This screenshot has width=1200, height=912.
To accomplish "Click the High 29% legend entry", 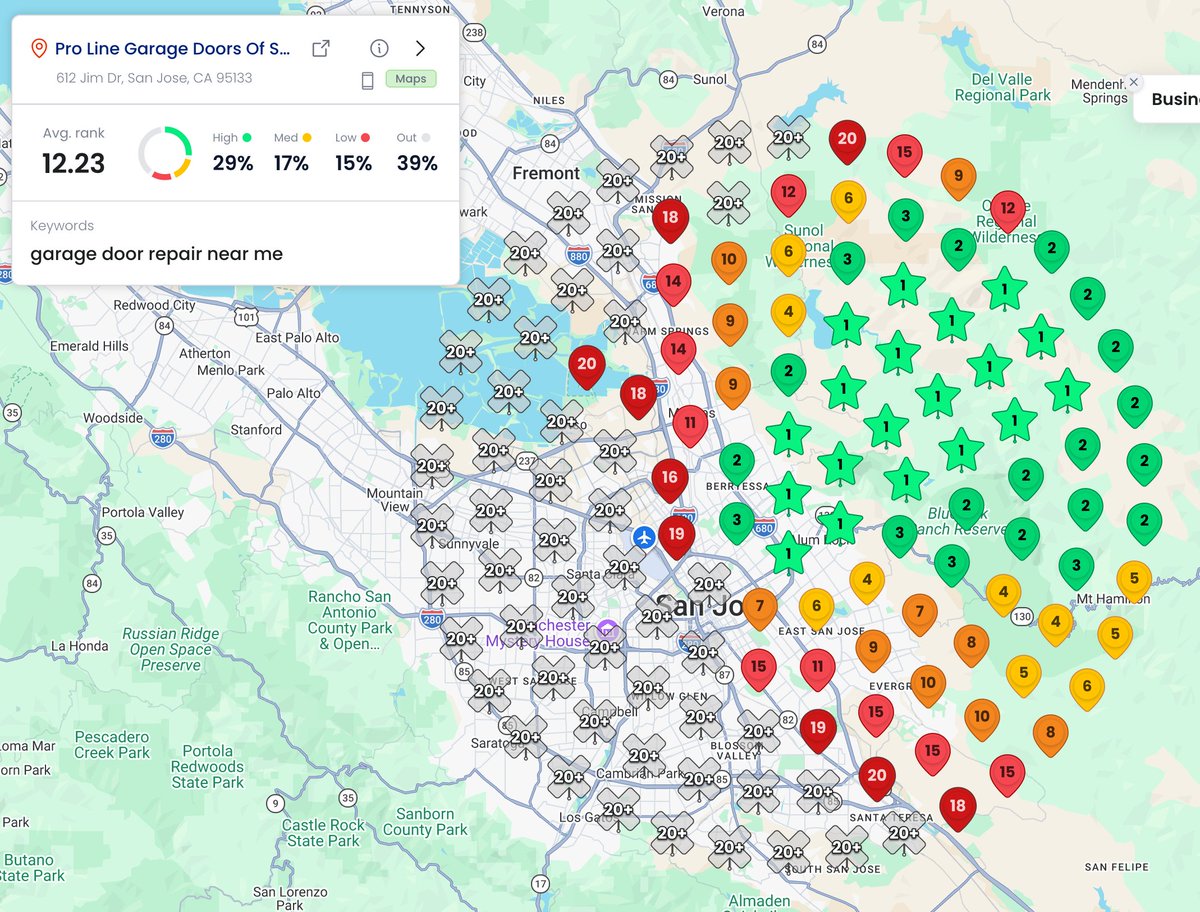I will 232,153.
